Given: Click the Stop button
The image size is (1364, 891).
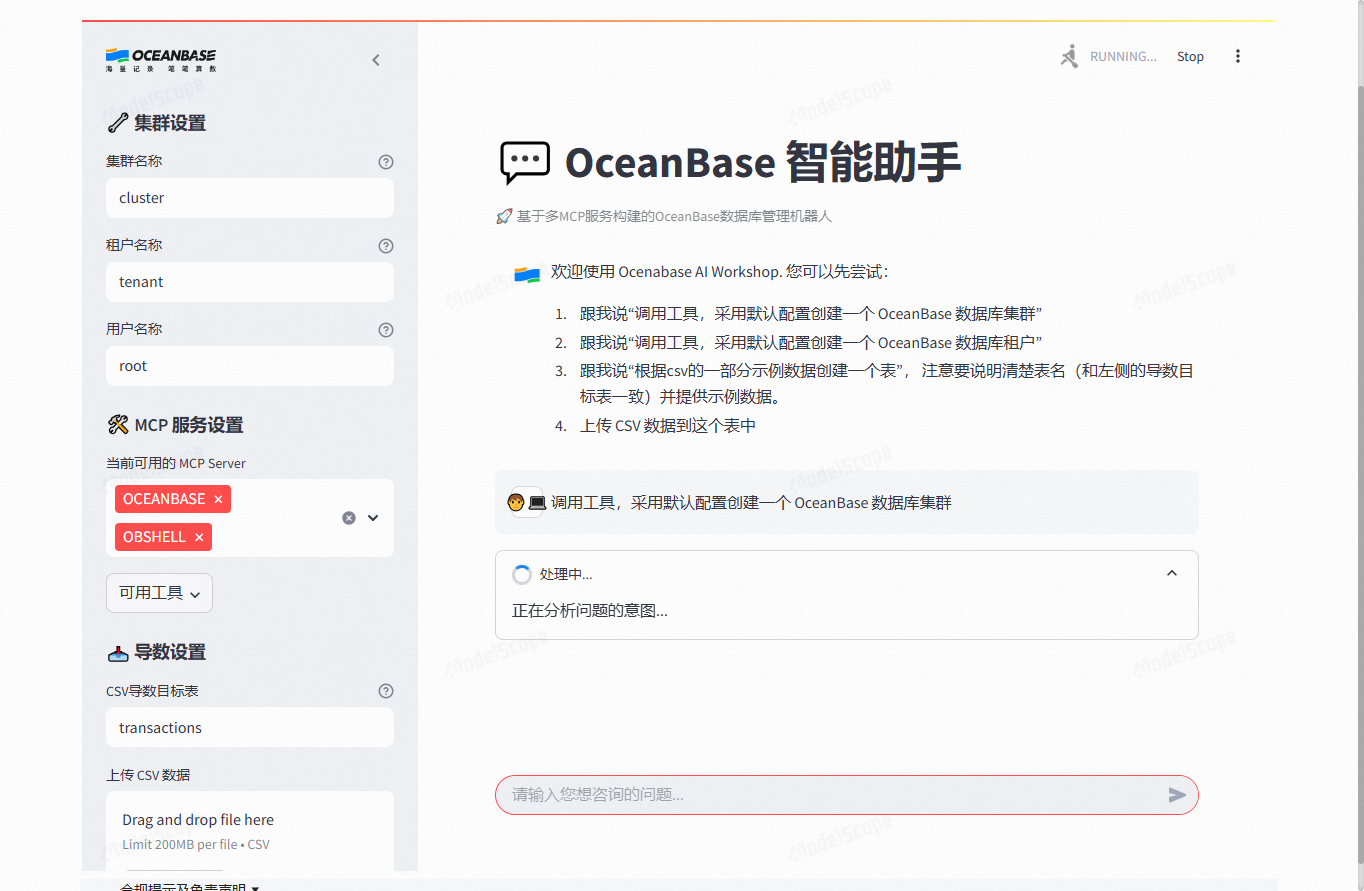Looking at the screenshot, I should 1190,56.
